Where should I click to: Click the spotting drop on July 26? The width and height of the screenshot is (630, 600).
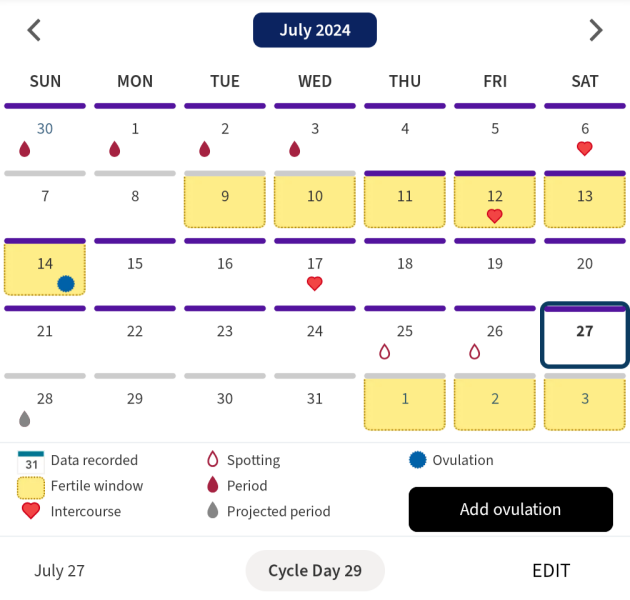pyautogui.click(x=474, y=352)
